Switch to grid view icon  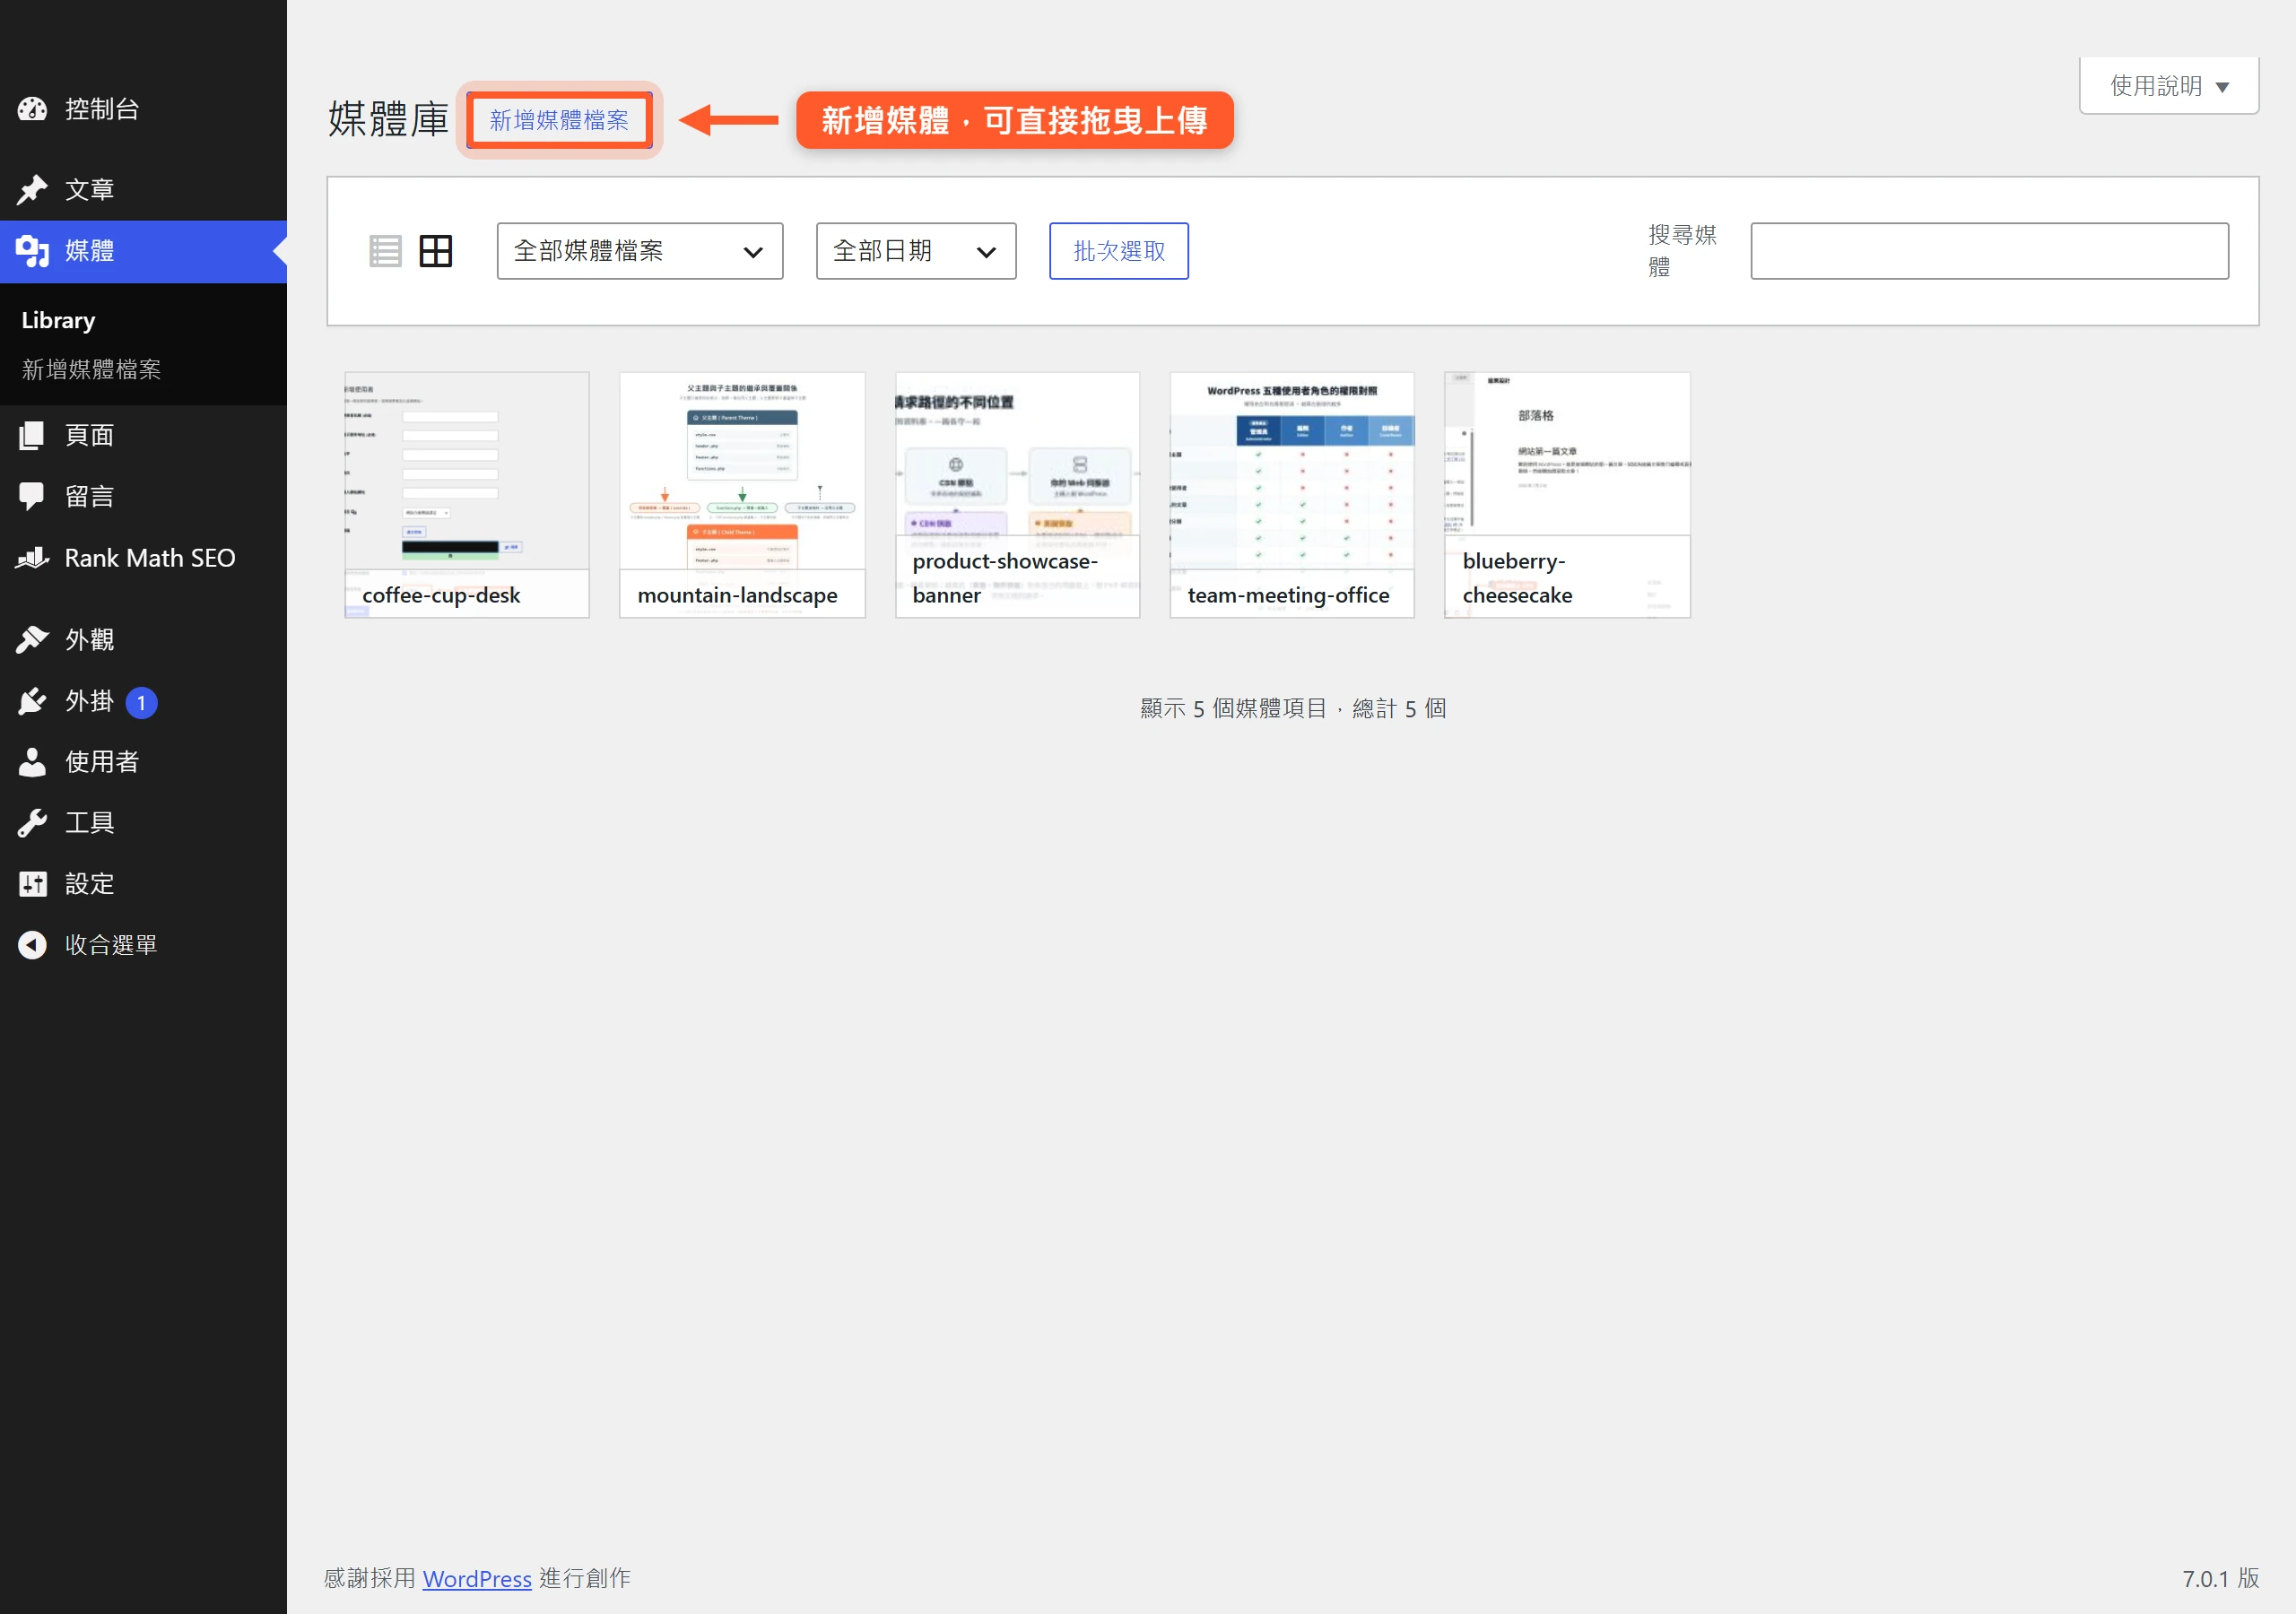(435, 251)
